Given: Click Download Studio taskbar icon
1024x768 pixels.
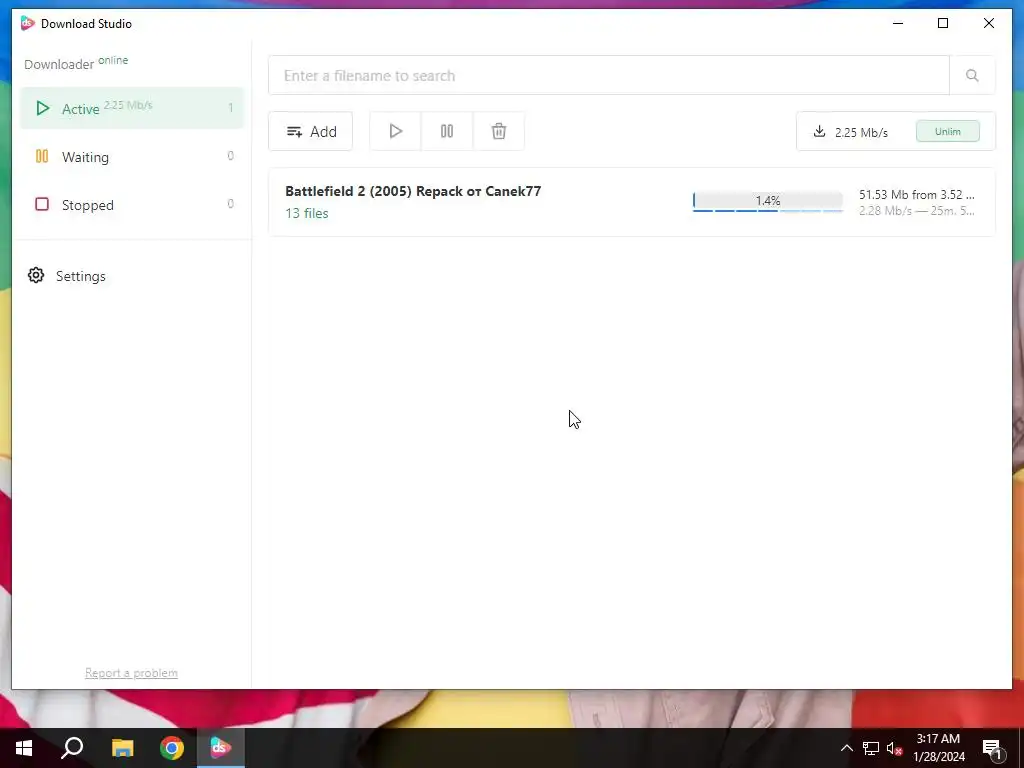Looking at the screenshot, I should tap(221, 748).
